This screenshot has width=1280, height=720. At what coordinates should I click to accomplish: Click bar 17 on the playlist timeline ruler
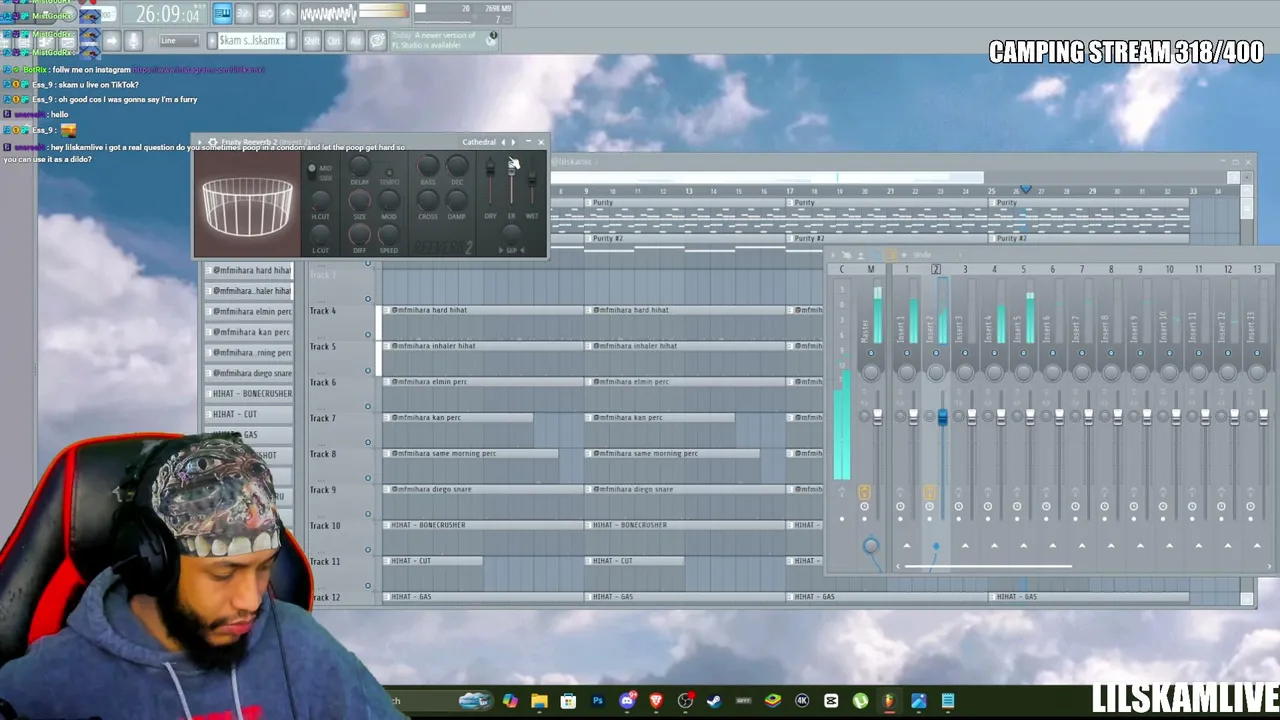pos(790,190)
